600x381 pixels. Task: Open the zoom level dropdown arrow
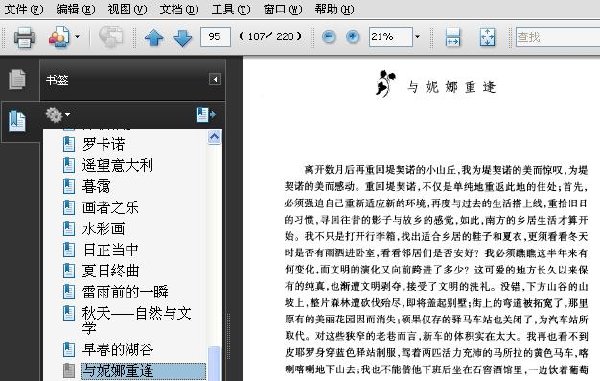coord(417,37)
